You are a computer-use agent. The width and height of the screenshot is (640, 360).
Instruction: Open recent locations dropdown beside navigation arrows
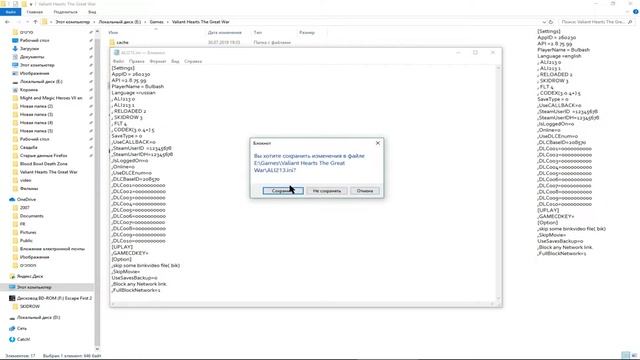[28, 22]
